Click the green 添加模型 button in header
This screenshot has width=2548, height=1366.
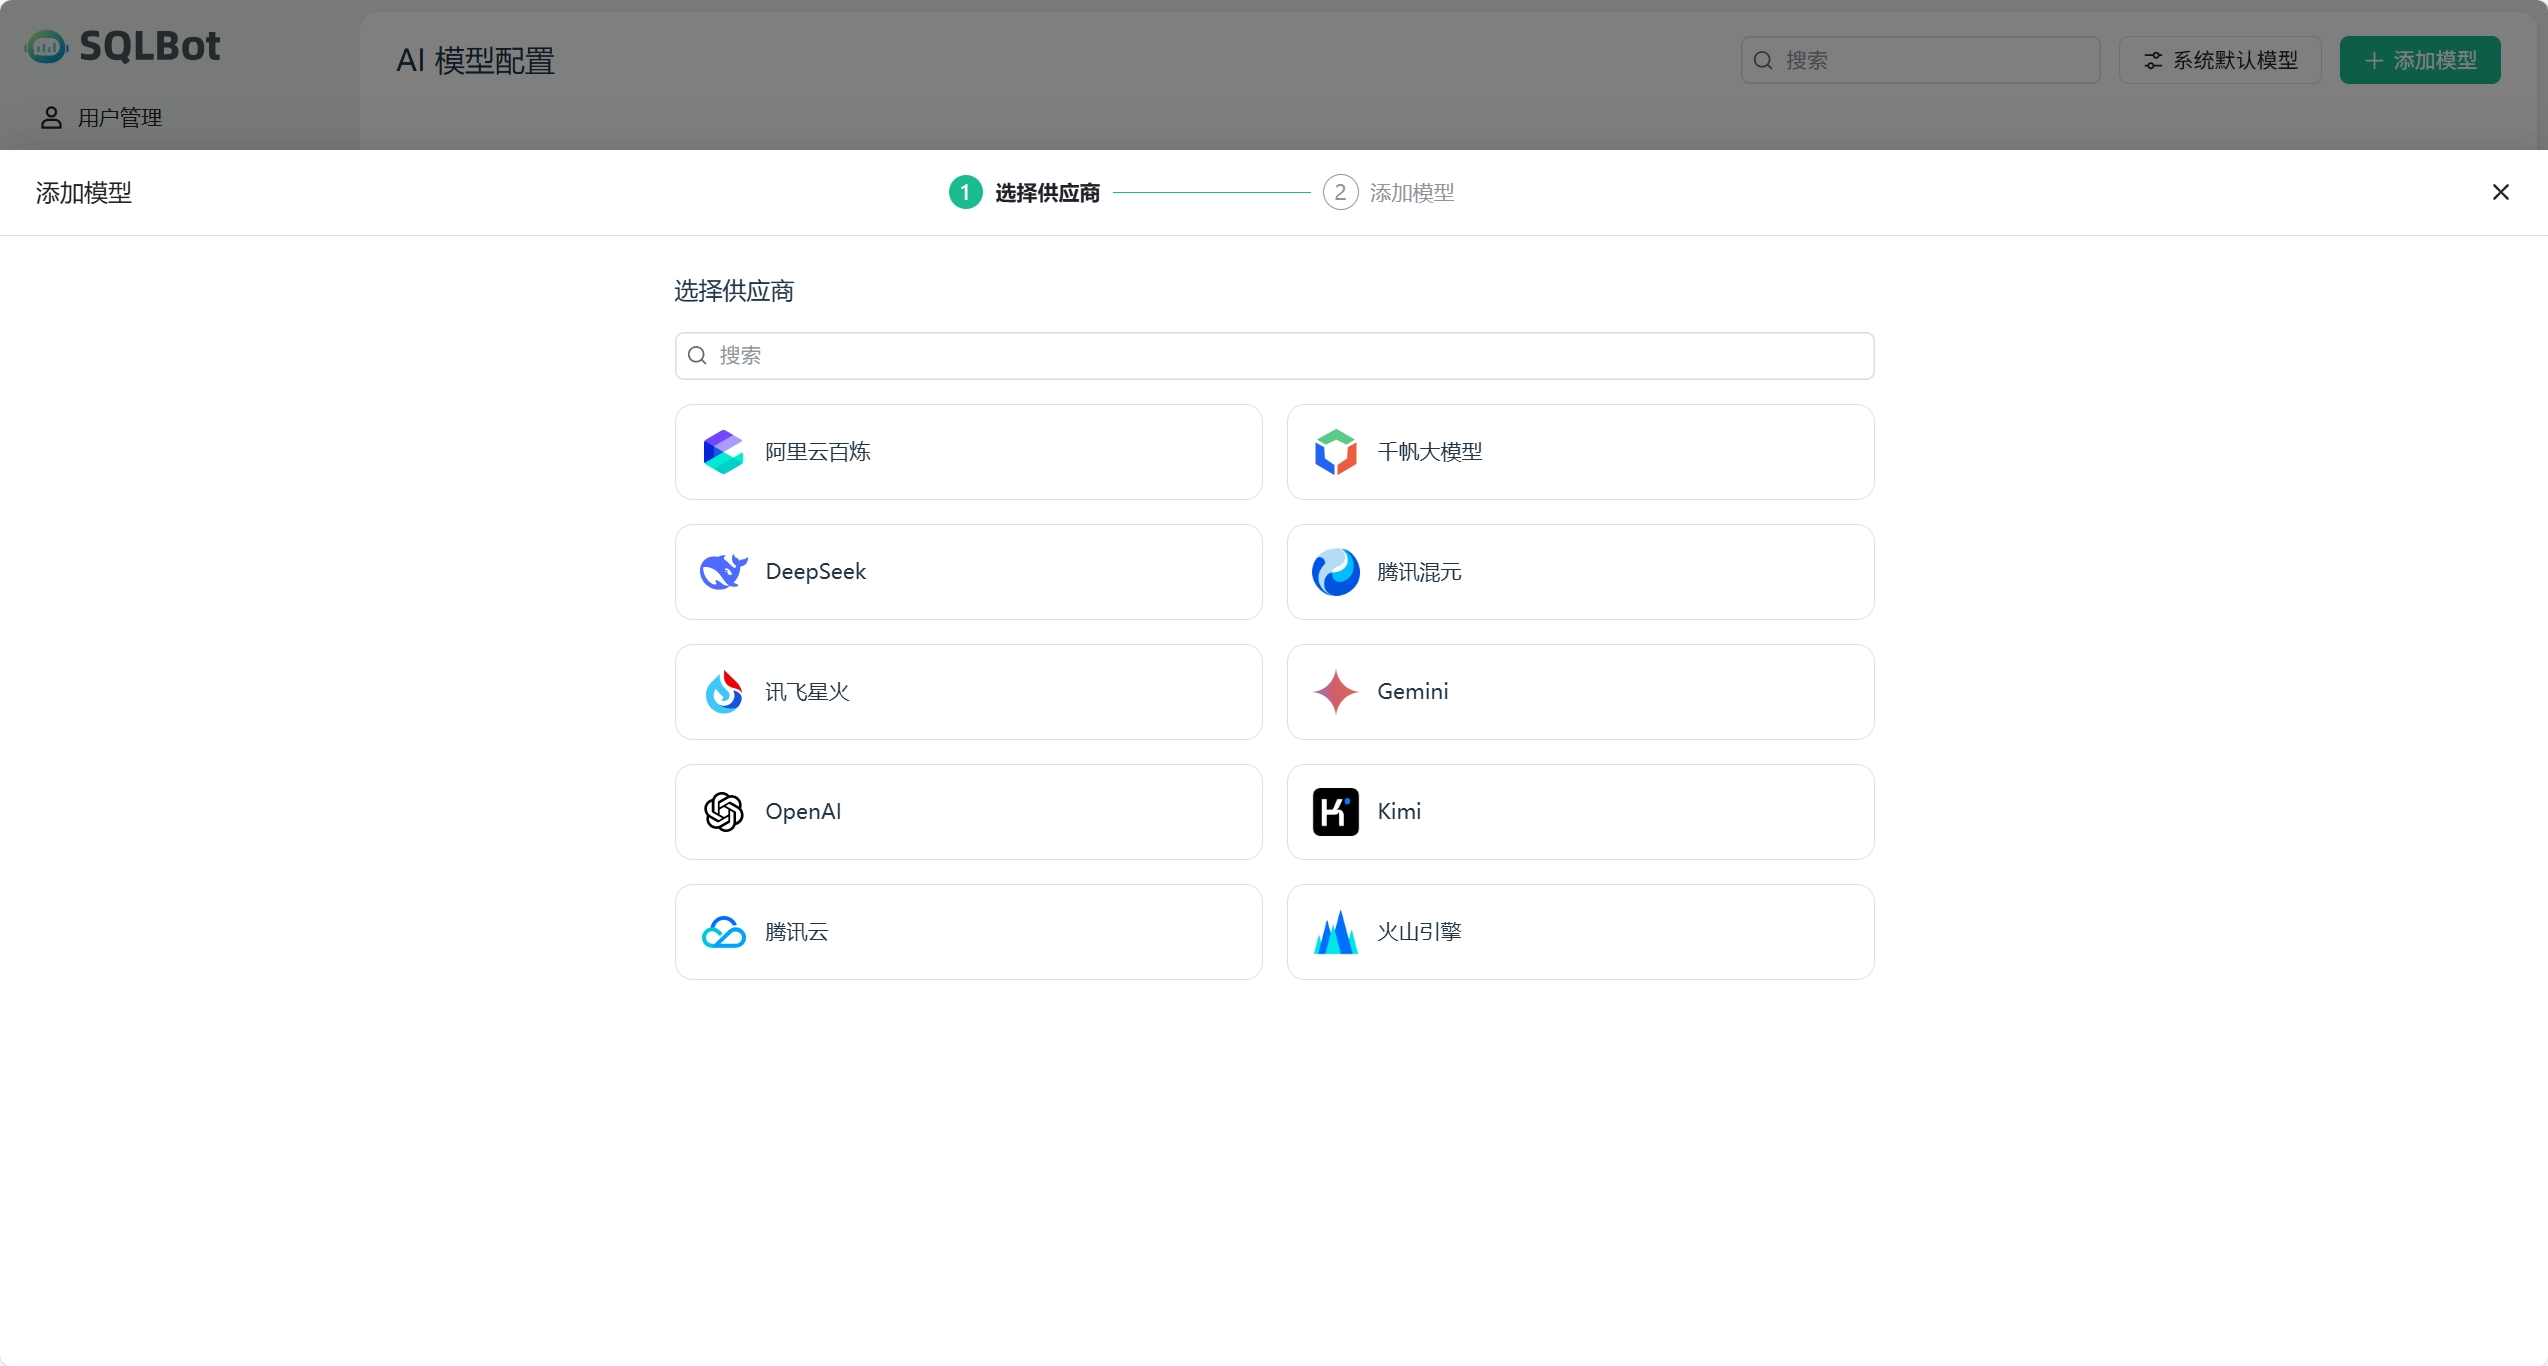pyautogui.click(x=2420, y=61)
